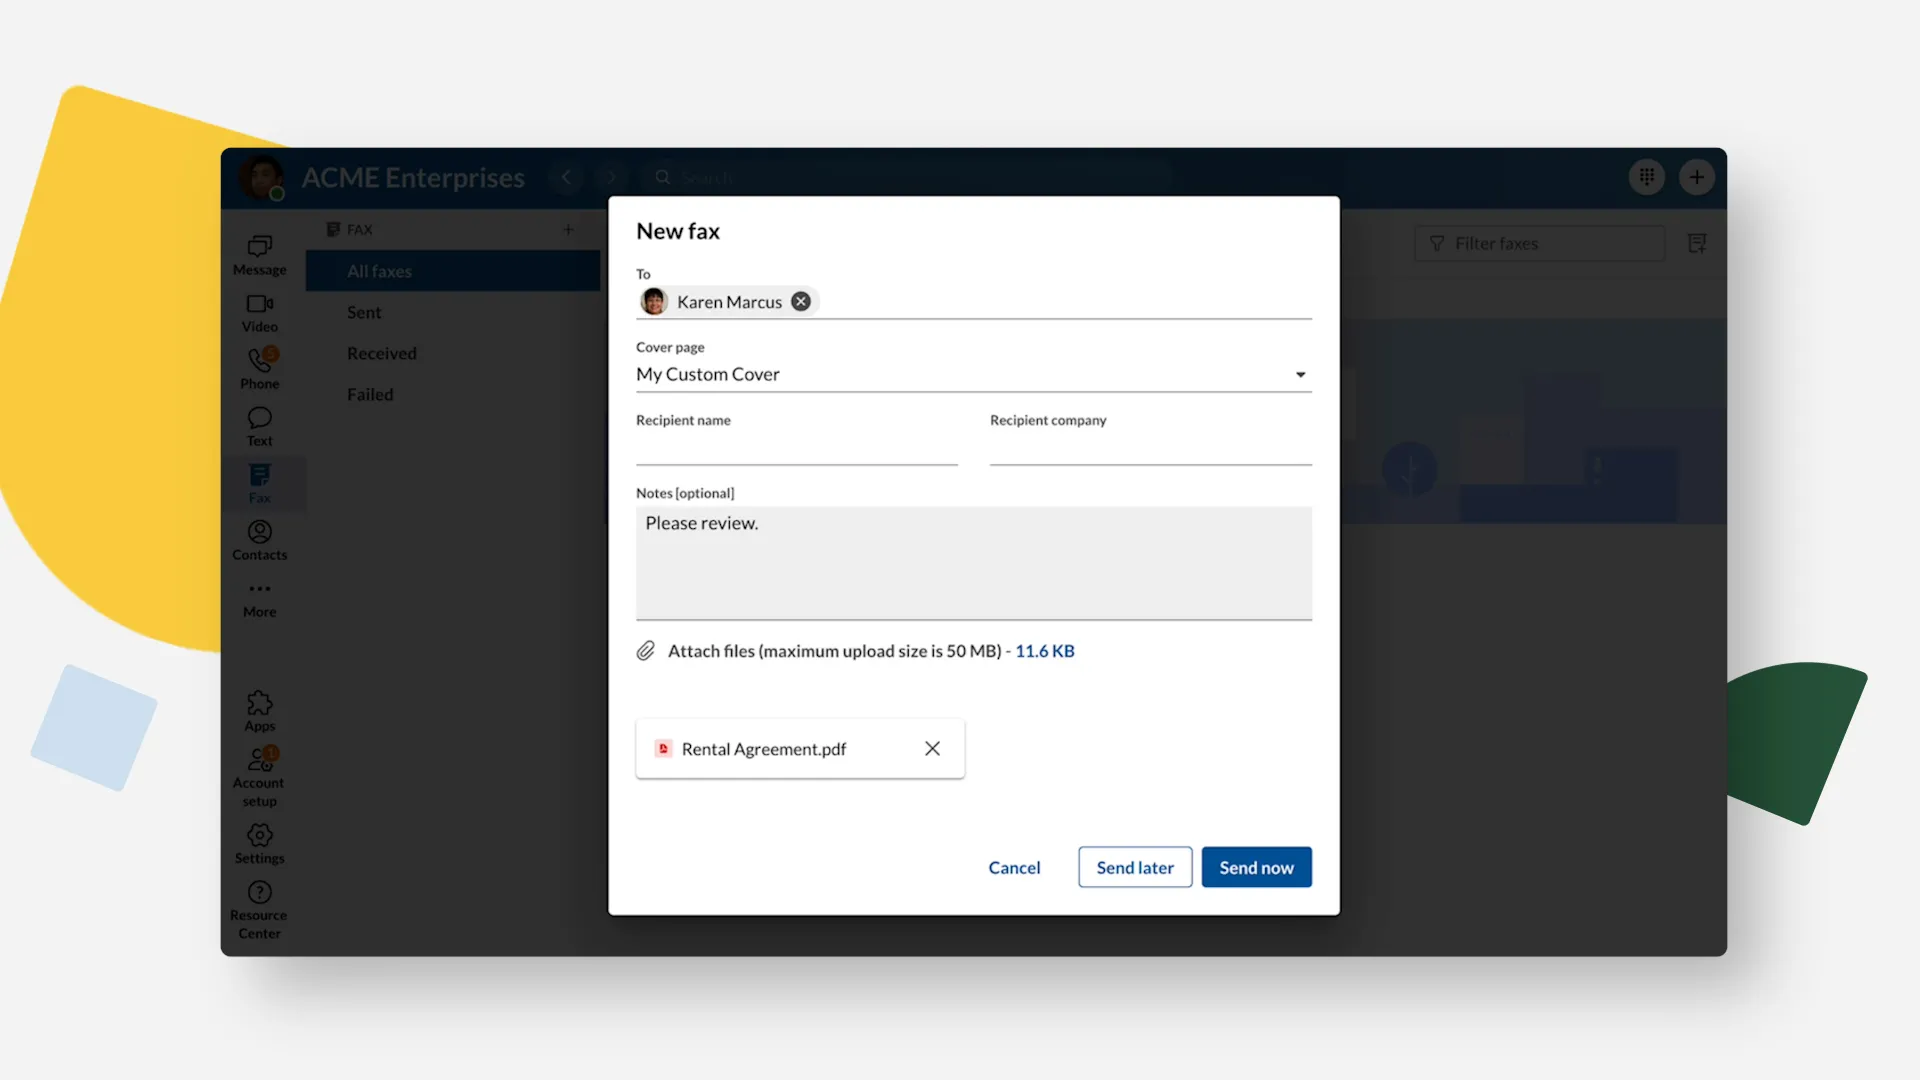Image resolution: width=1920 pixels, height=1080 pixels.
Task: Open the Apps puzzle icon
Action: click(260, 710)
